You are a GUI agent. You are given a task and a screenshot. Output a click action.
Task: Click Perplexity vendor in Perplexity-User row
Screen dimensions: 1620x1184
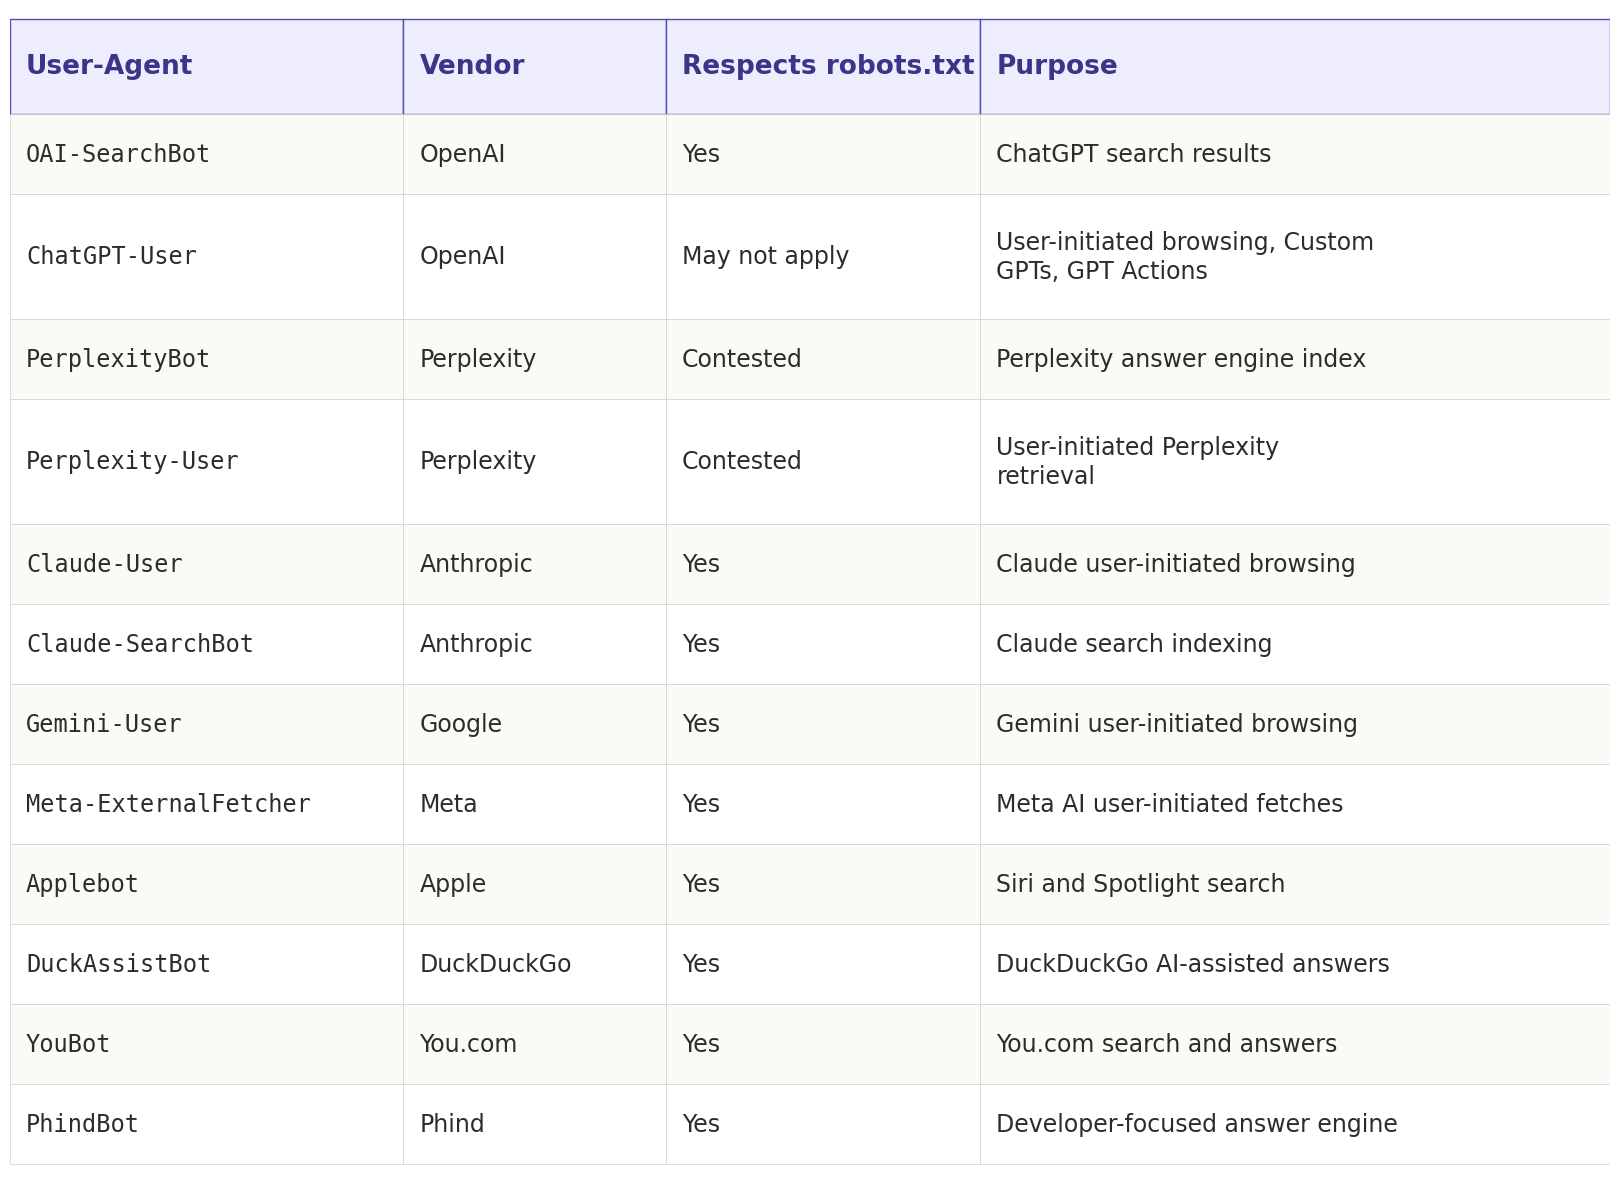click(534, 462)
